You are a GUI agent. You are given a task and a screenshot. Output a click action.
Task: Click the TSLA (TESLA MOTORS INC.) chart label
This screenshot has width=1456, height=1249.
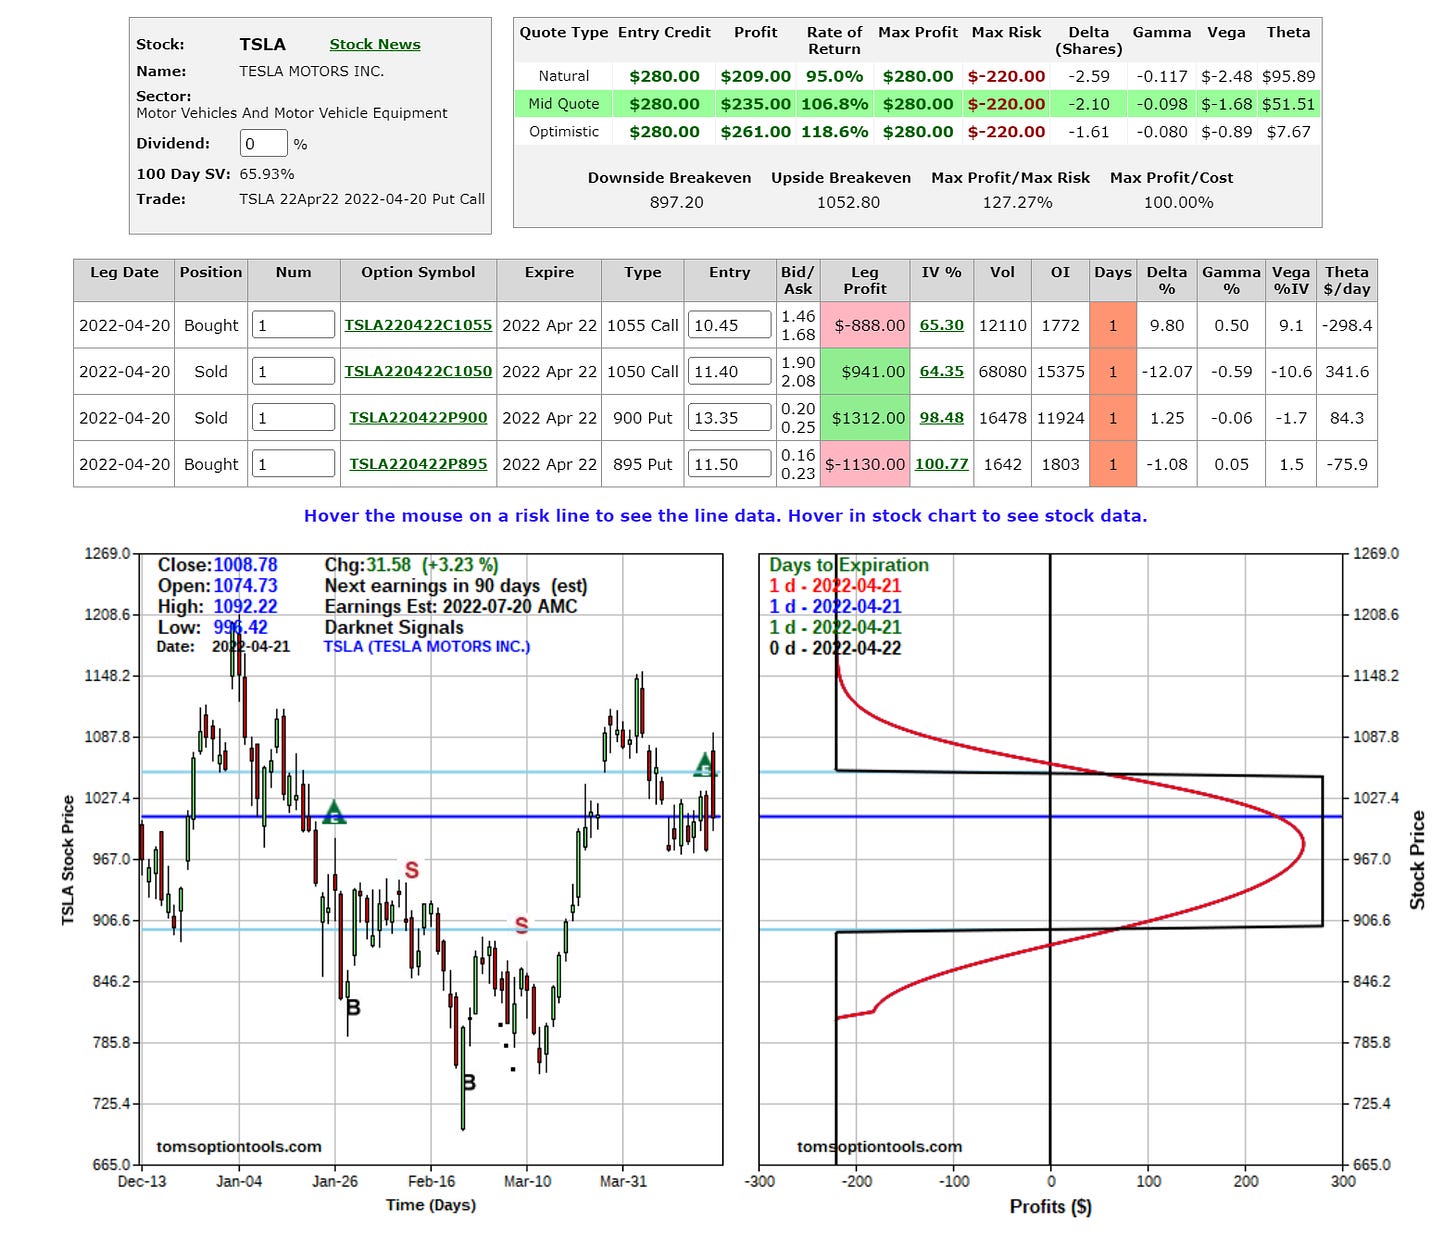tap(427, 647)
